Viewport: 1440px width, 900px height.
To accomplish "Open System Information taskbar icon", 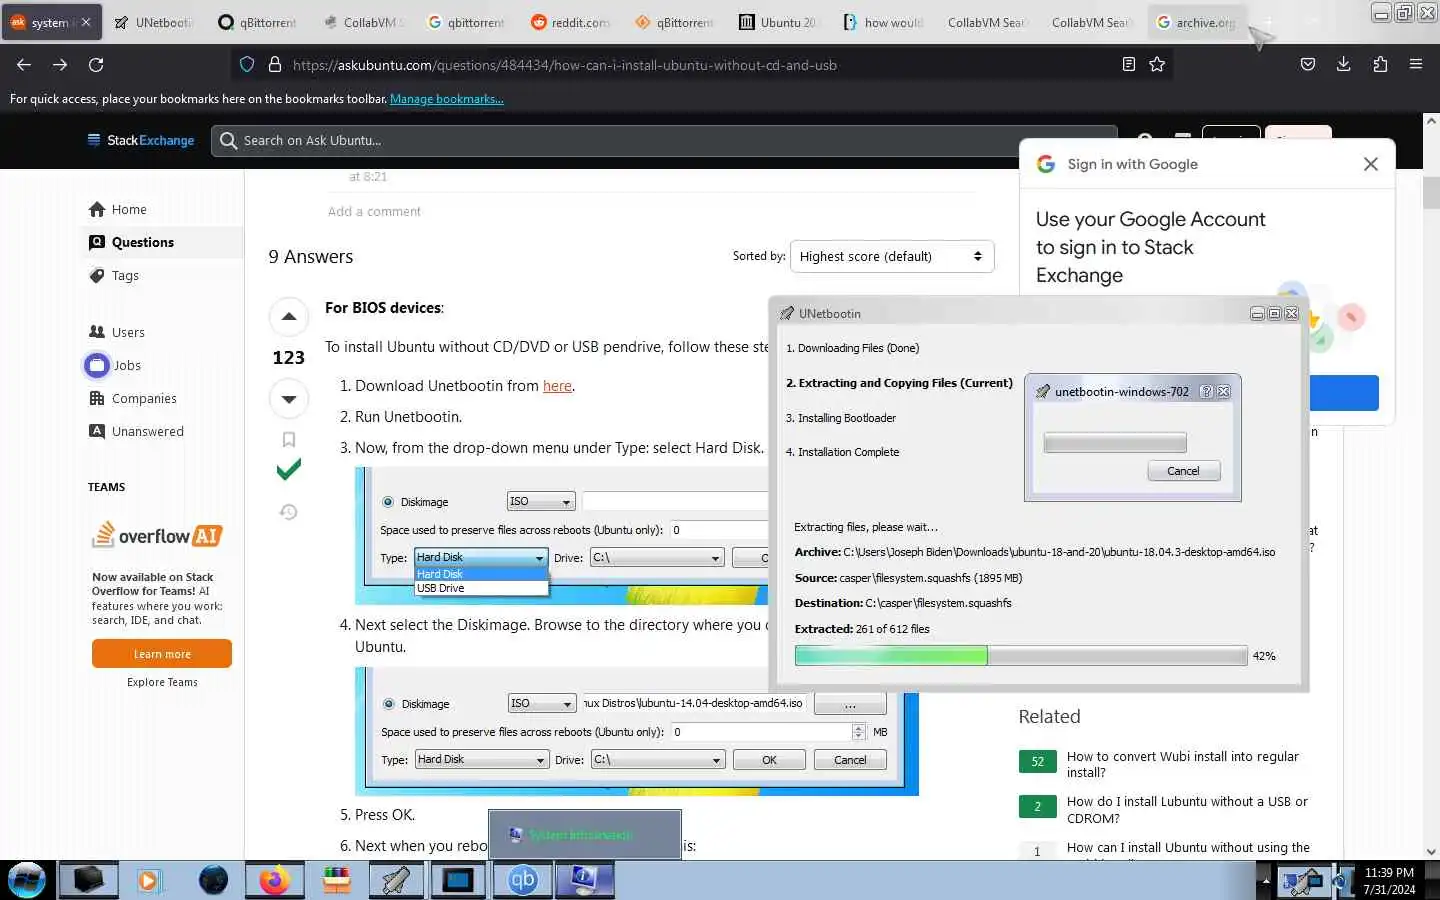I will 585,880.
